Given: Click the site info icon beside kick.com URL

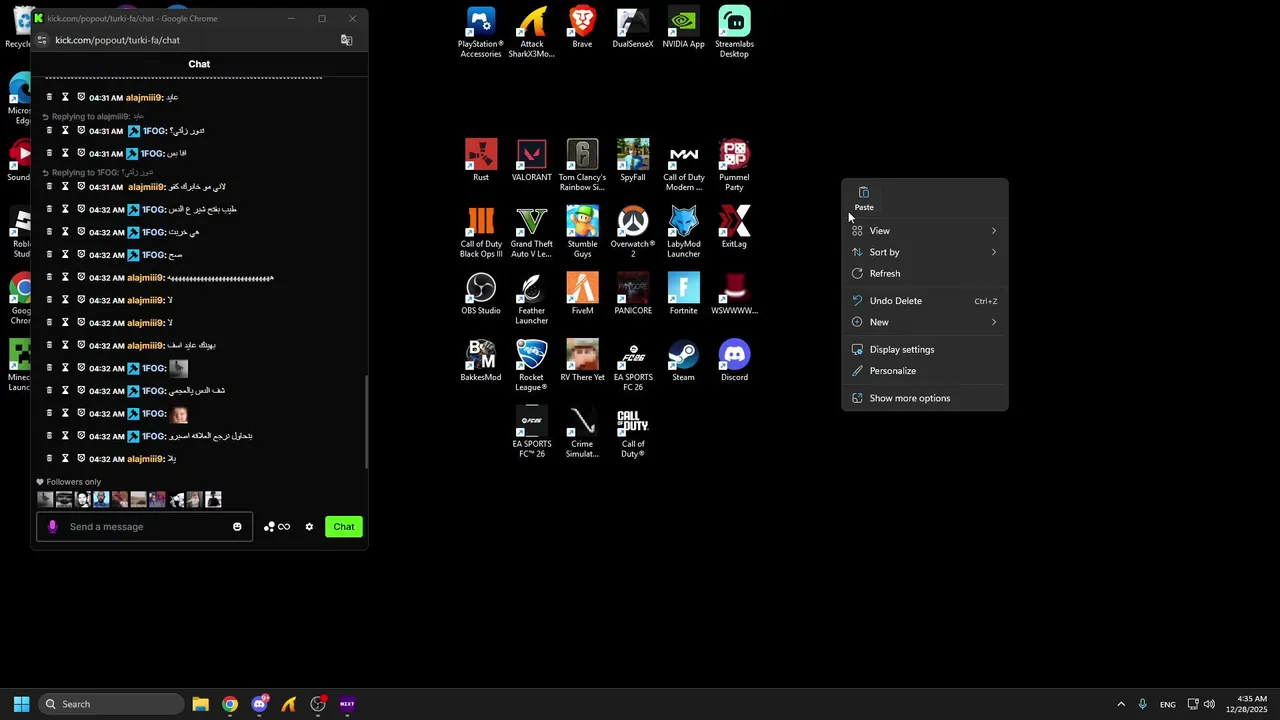Looking at the screenshot, I should [x=41, y=40].
